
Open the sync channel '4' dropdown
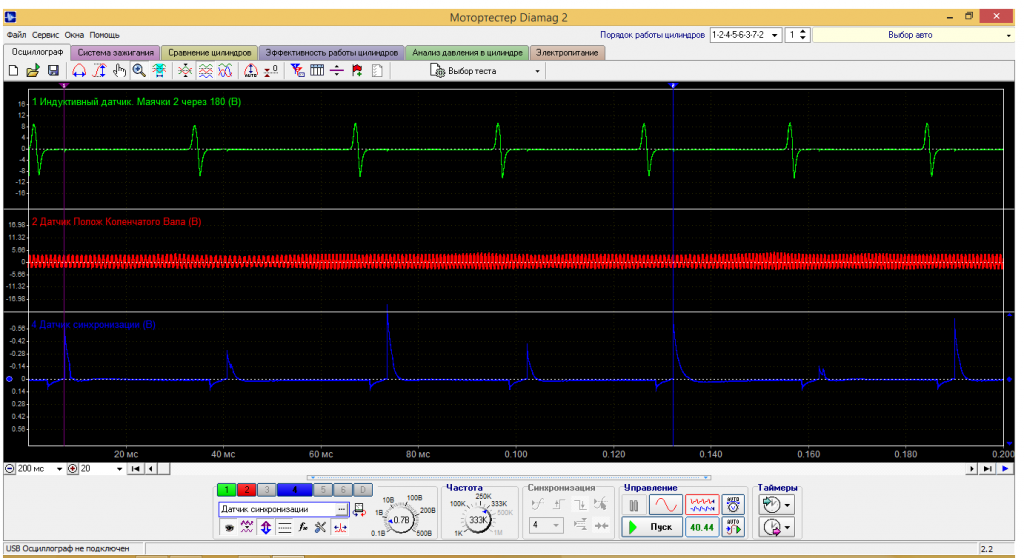click(x=546, y=525)
